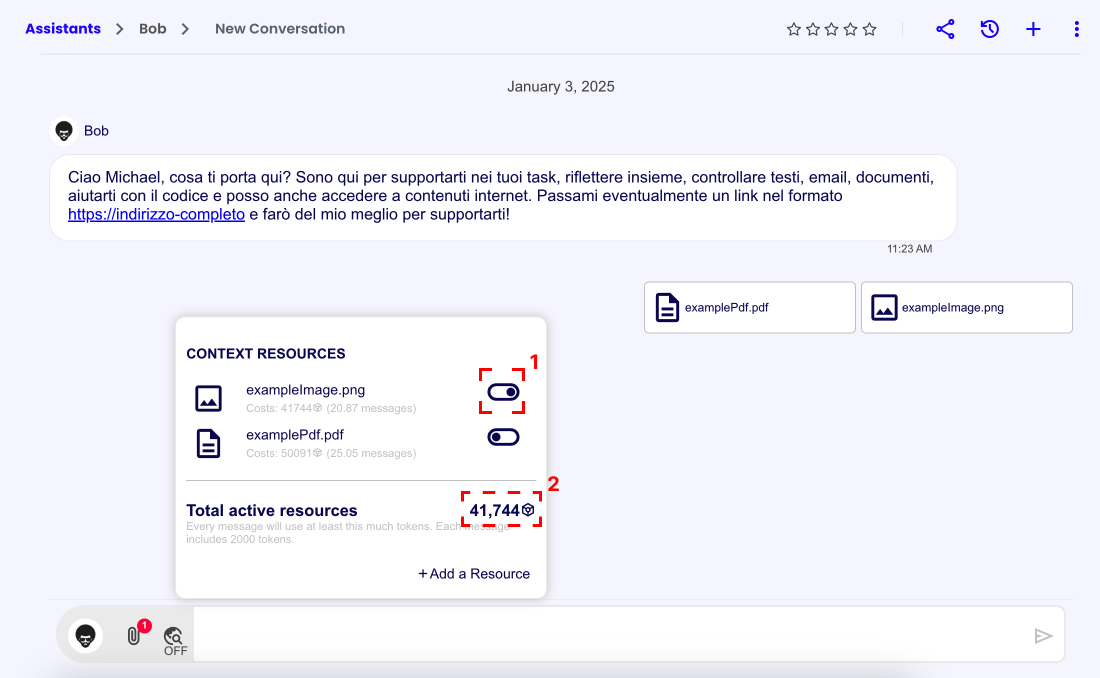Click the Bob sender name
Viewport: 1100px width, 678px height.
(x=96, y=131)
